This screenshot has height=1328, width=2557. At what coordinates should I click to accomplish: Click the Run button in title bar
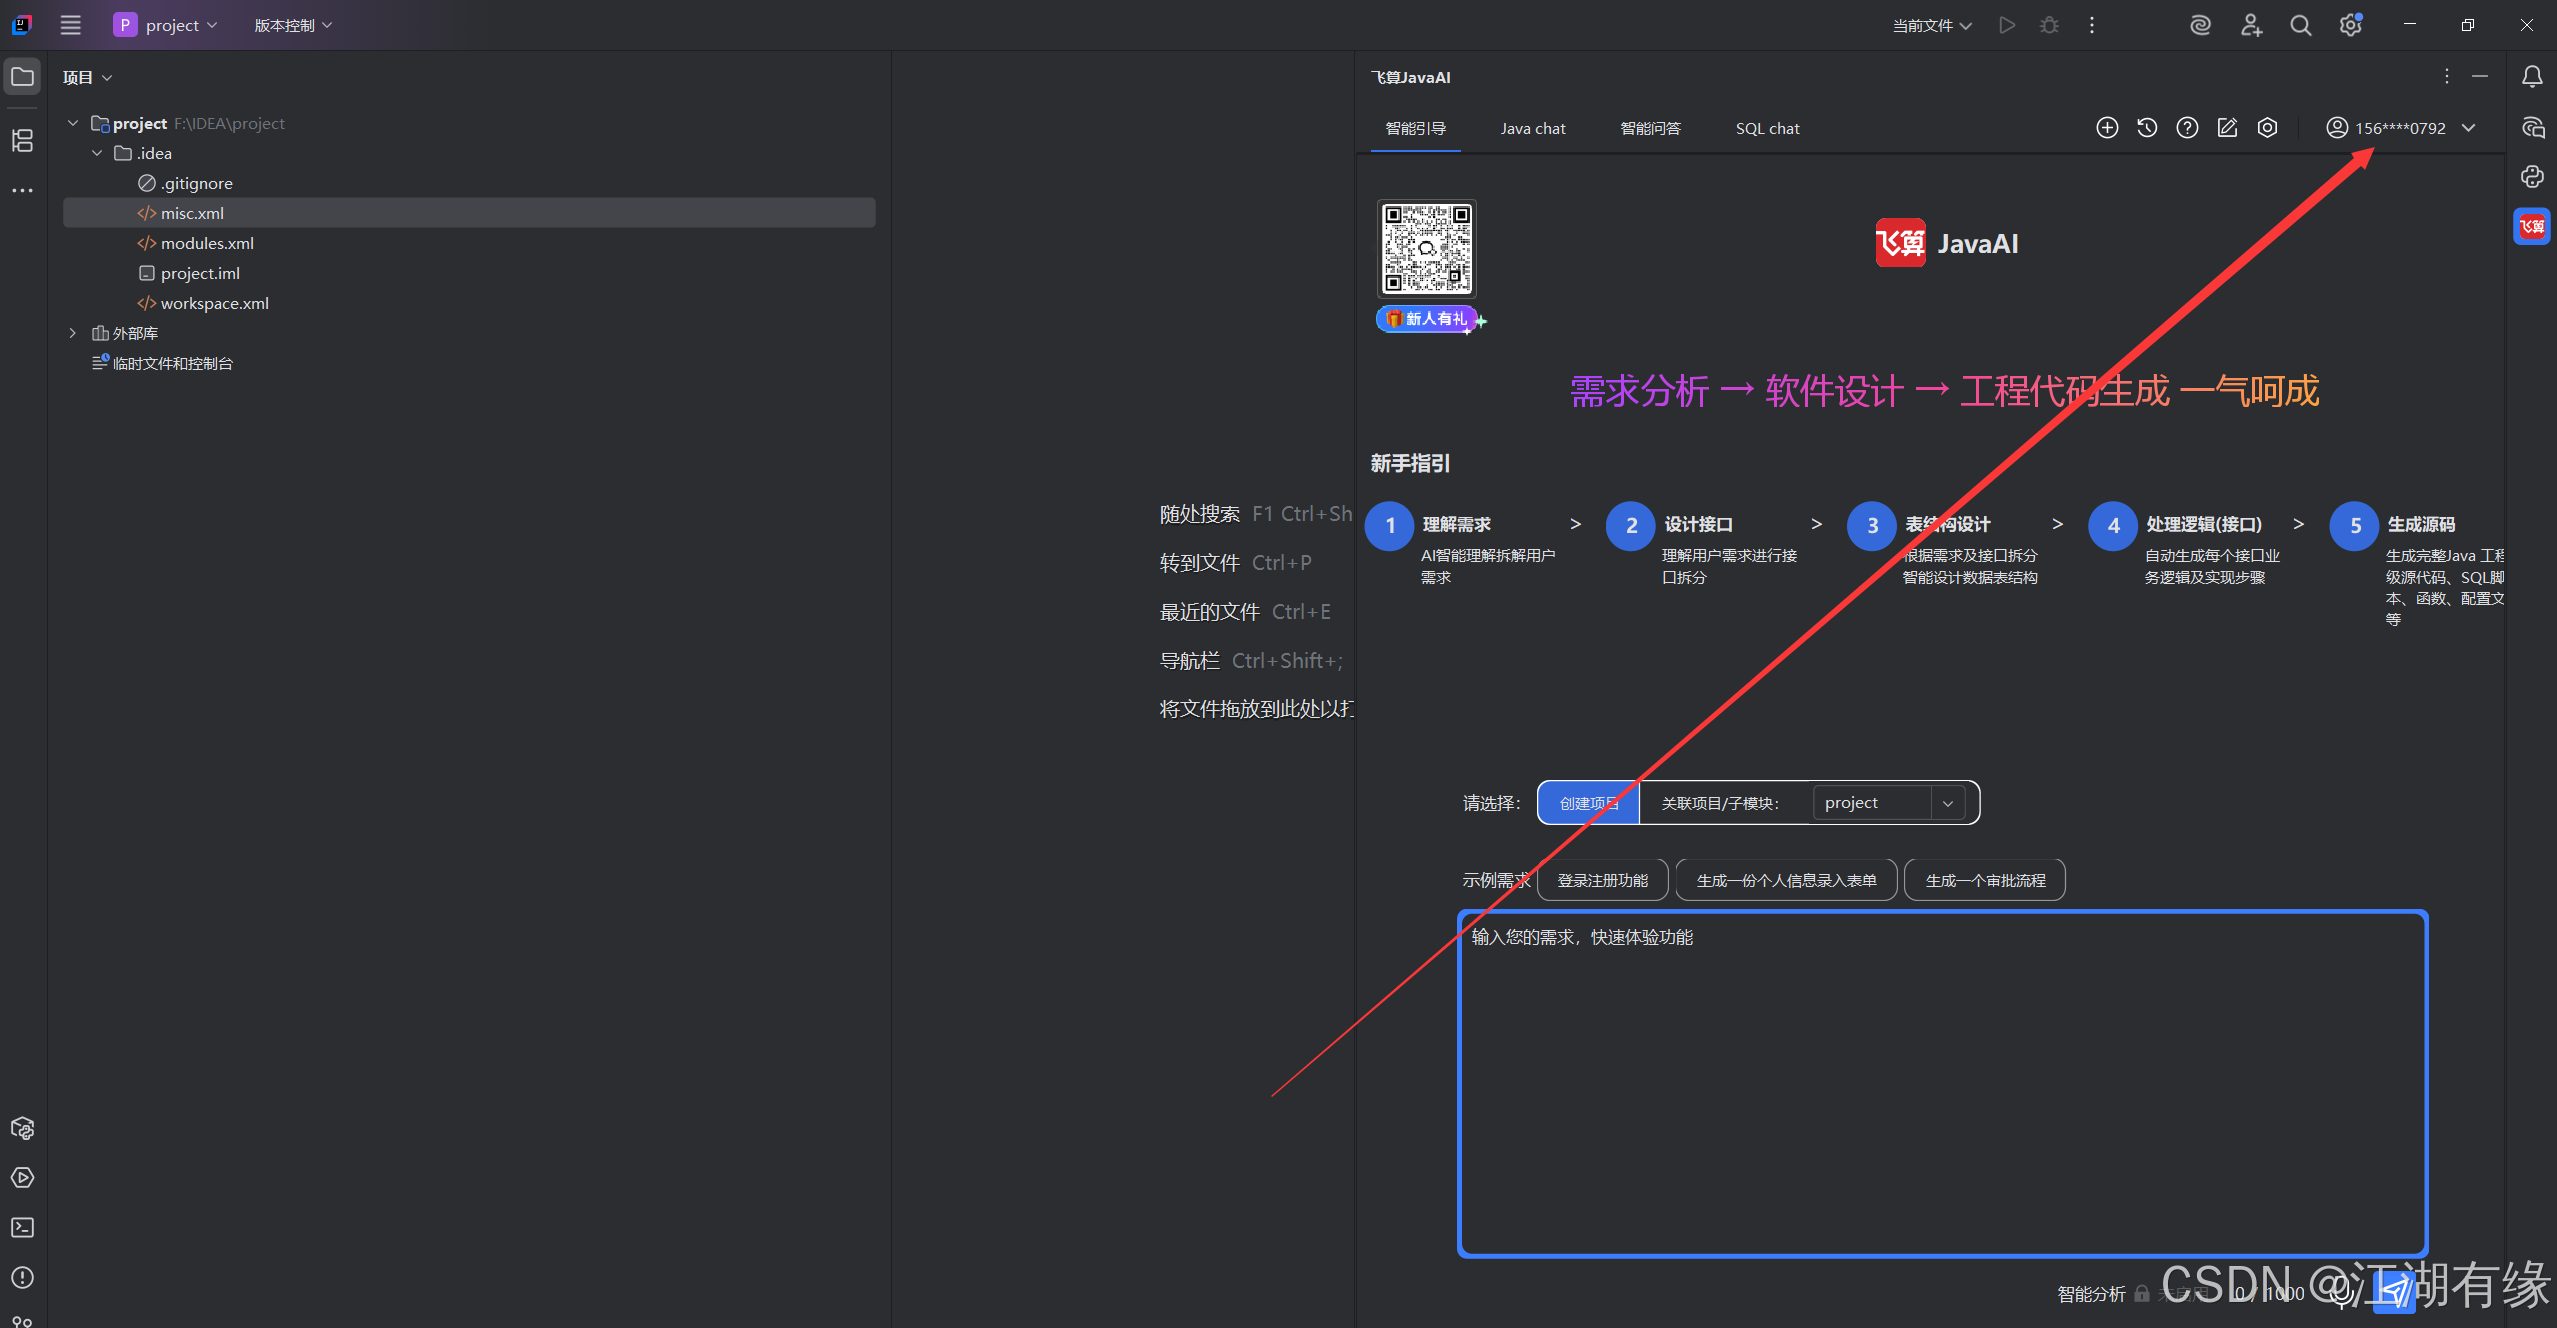2006,25
